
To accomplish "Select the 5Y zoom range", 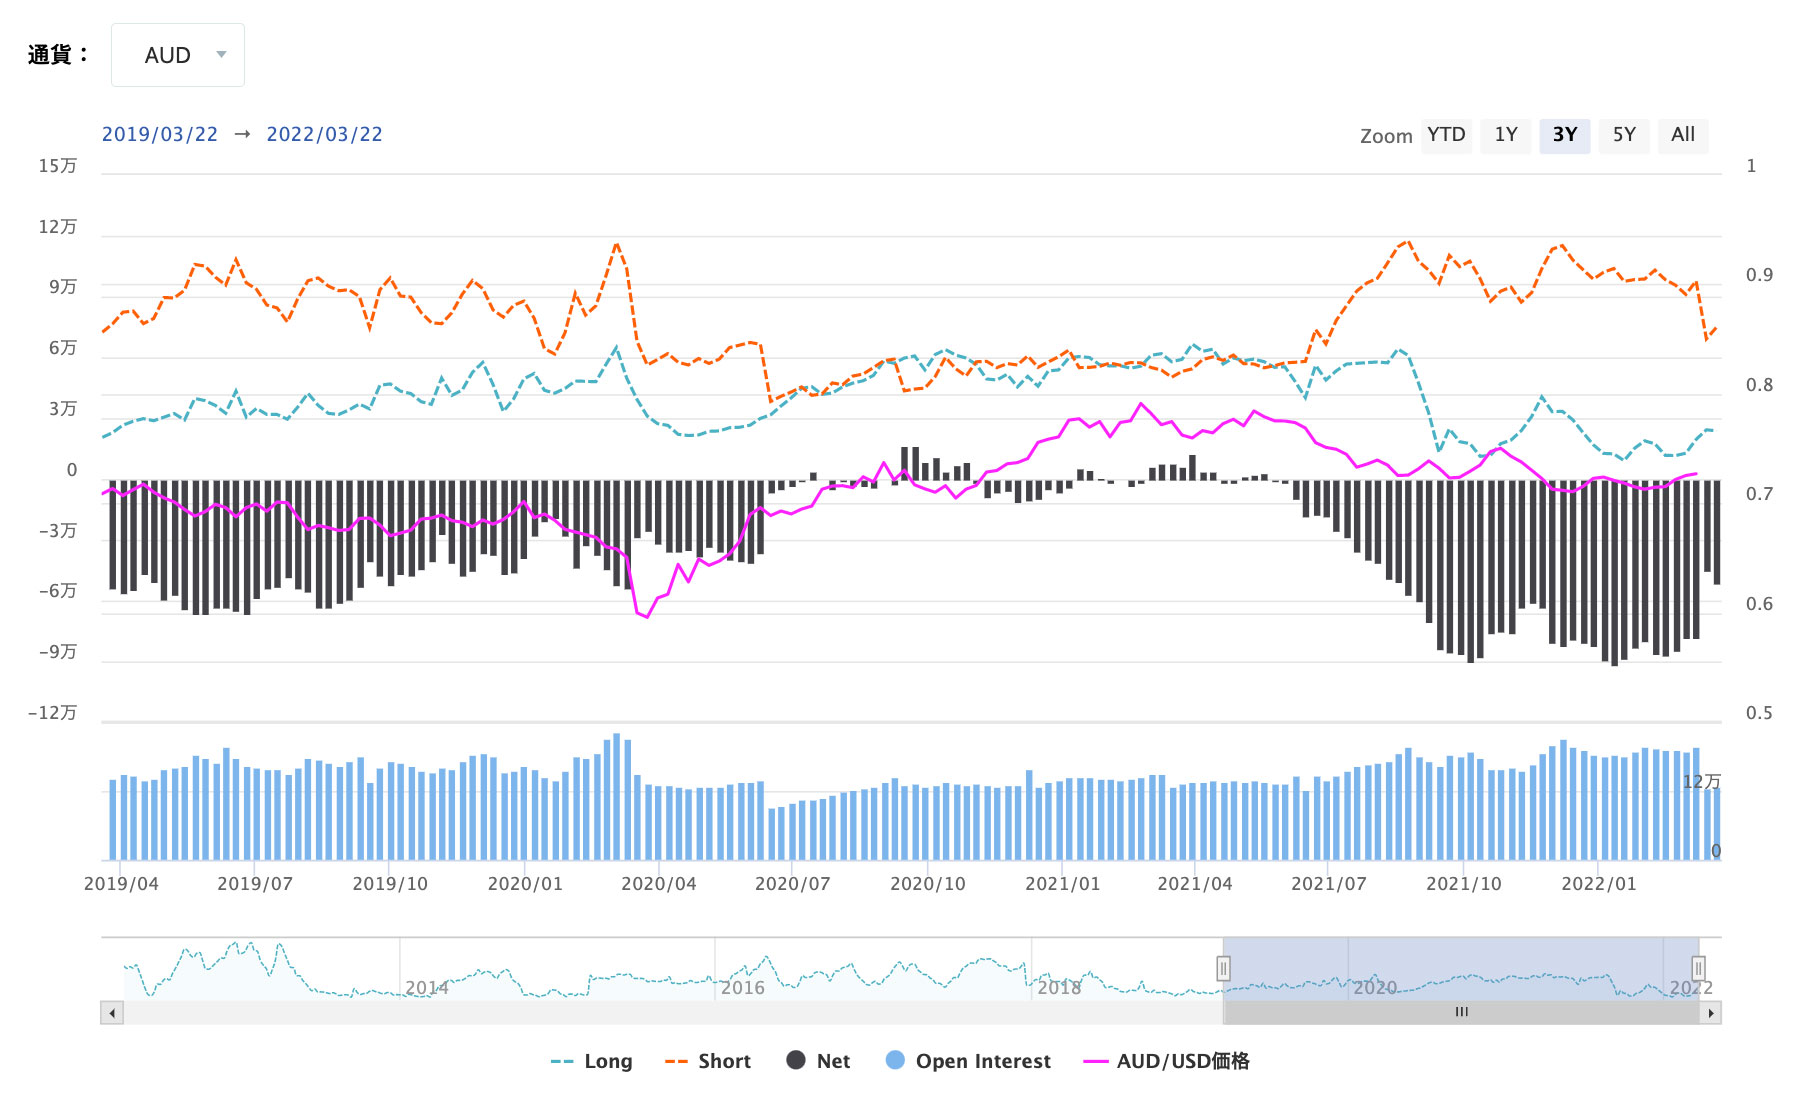I will pos(1624,135).
